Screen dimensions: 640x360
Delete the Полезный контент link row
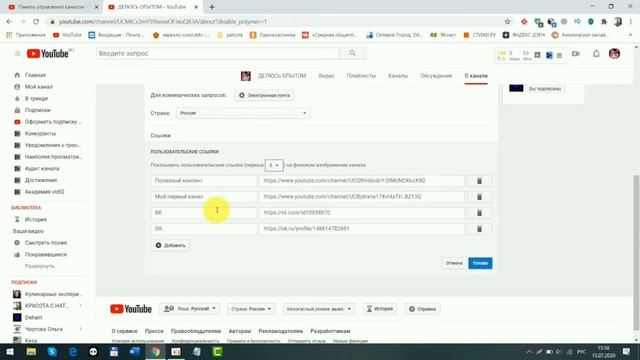coord(480,181)
